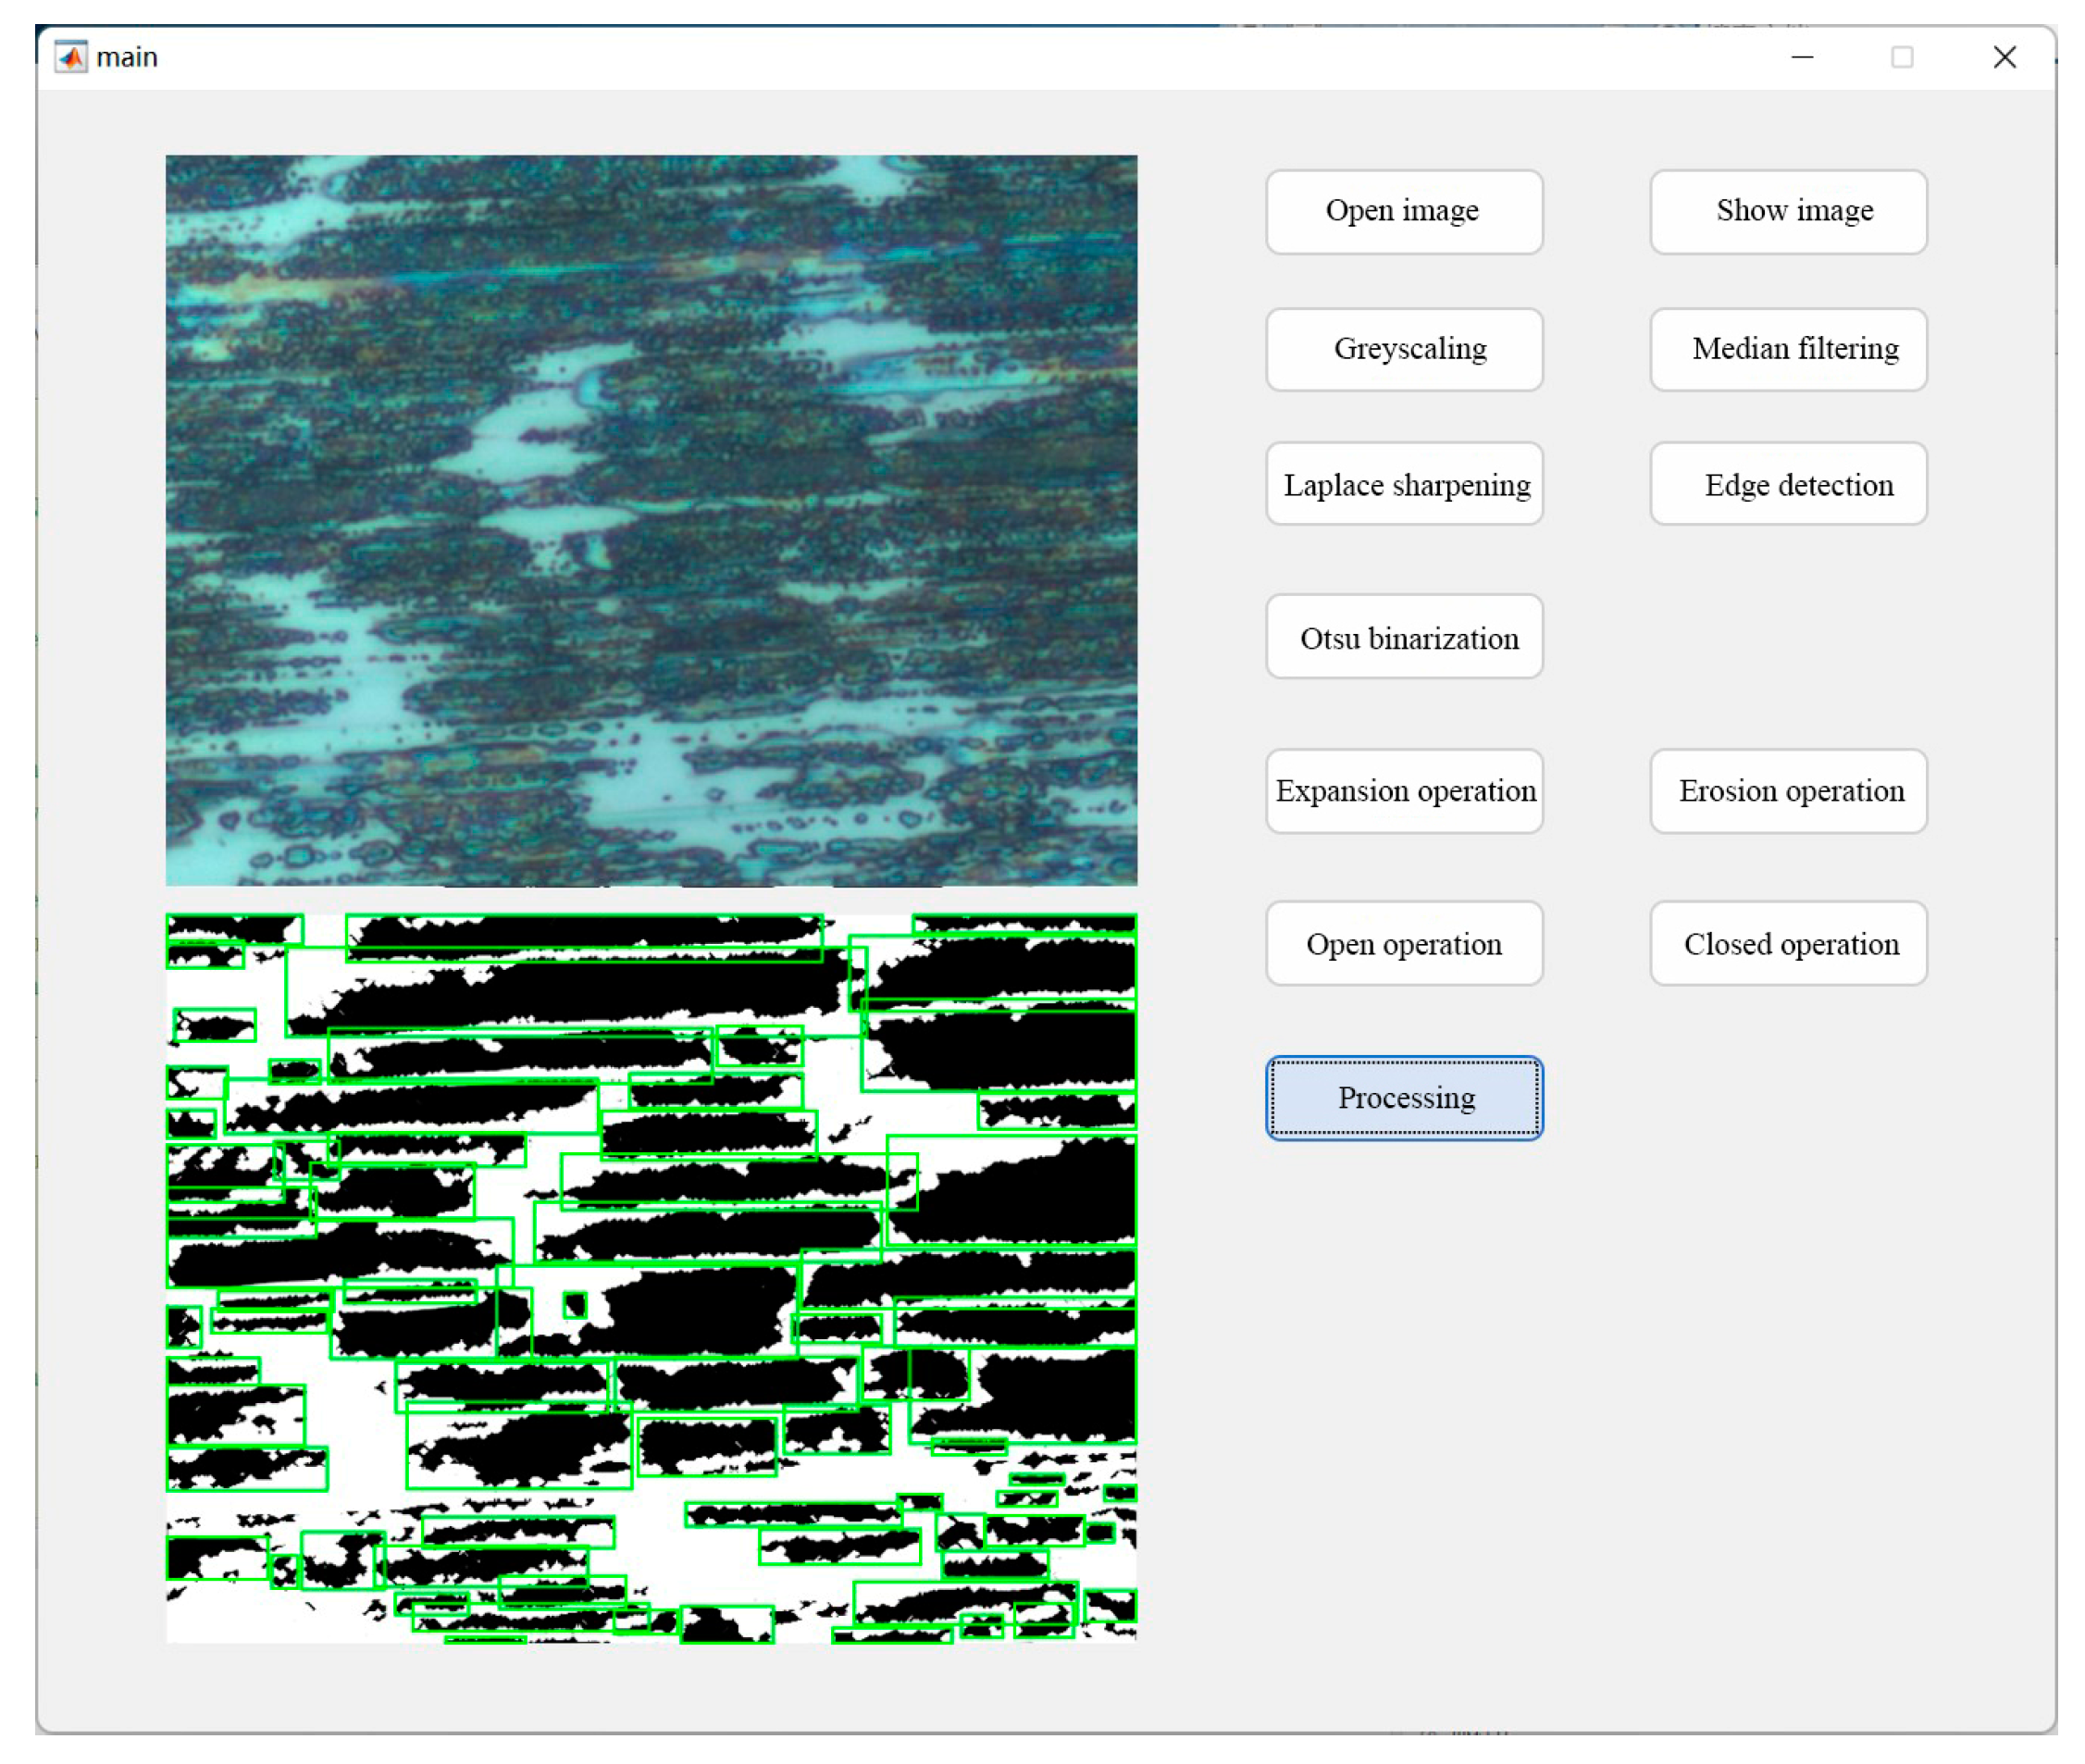The height and width of the screenshot is (1764, 2085).
Task: Click the Open image button
Action: coord(1403,211)
